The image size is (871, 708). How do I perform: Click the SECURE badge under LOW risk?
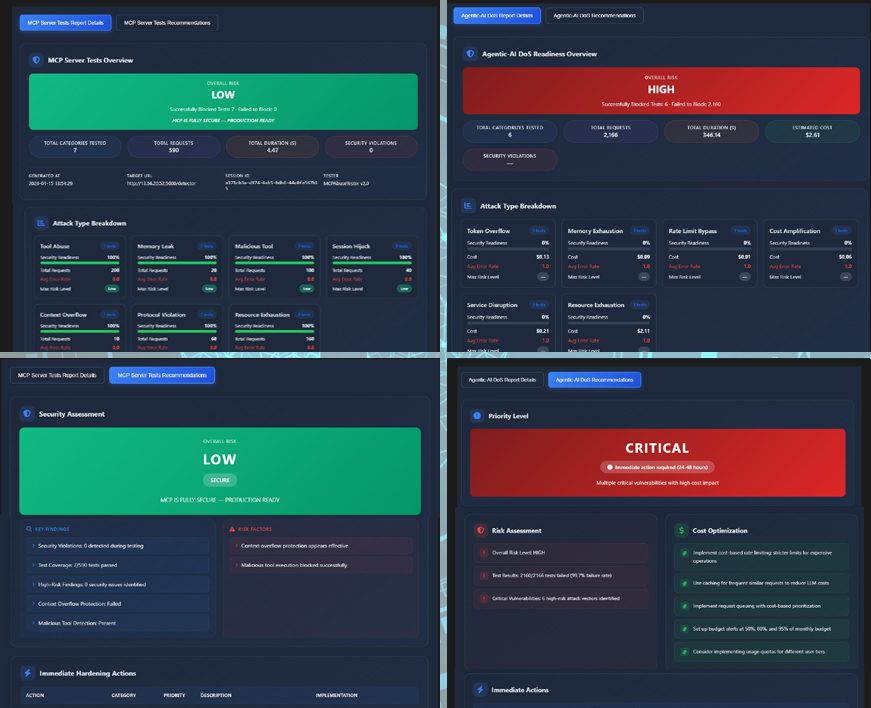coord(220,480)
